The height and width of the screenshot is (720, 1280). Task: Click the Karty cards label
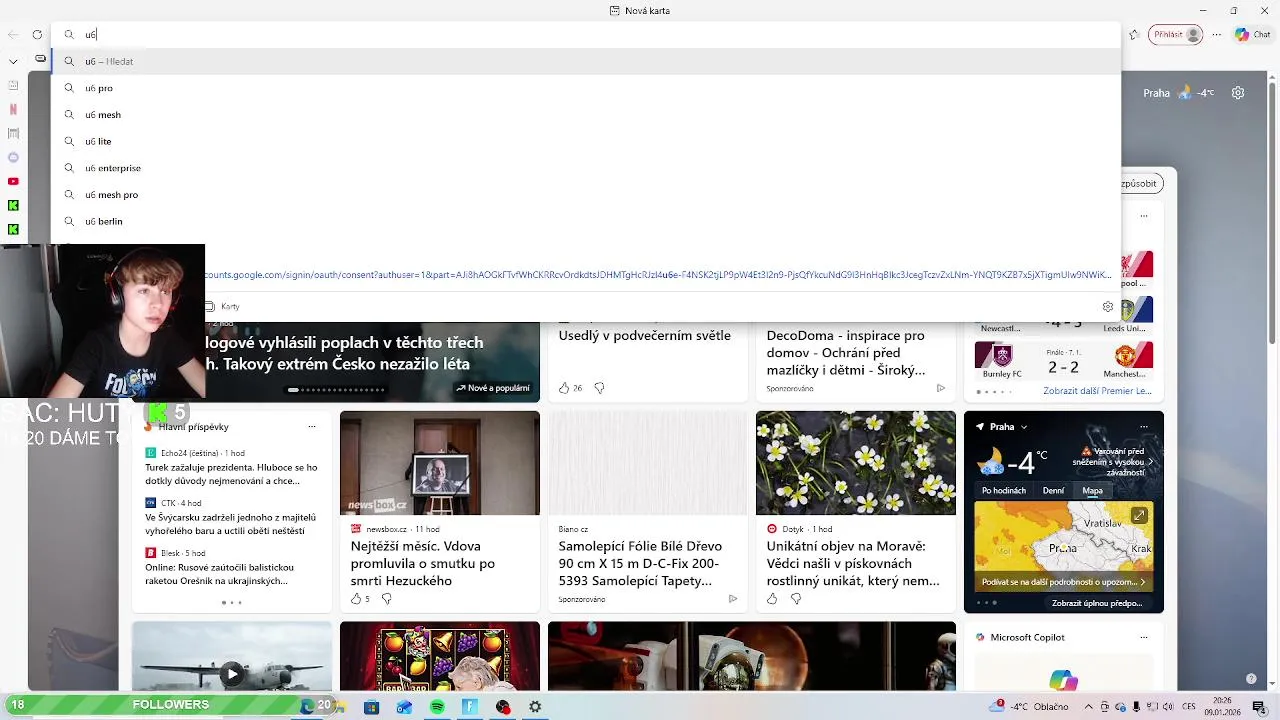tap(230, 307)
